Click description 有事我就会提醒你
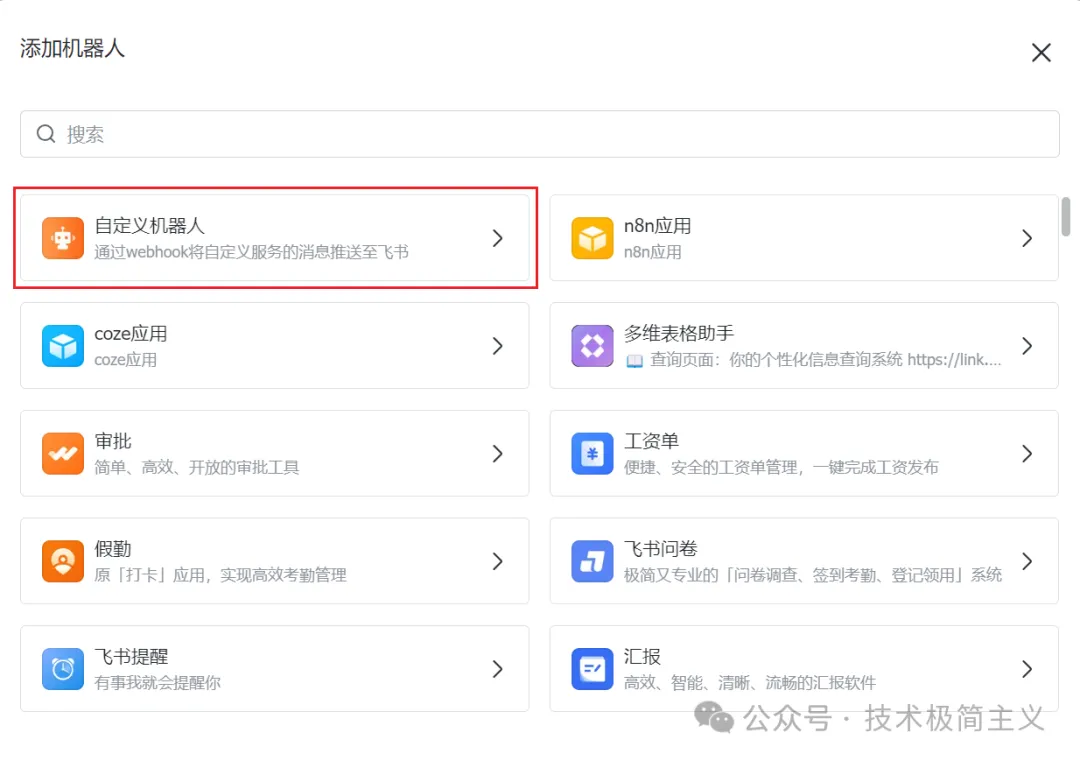 pyautogui.click(x=158, y=682)
